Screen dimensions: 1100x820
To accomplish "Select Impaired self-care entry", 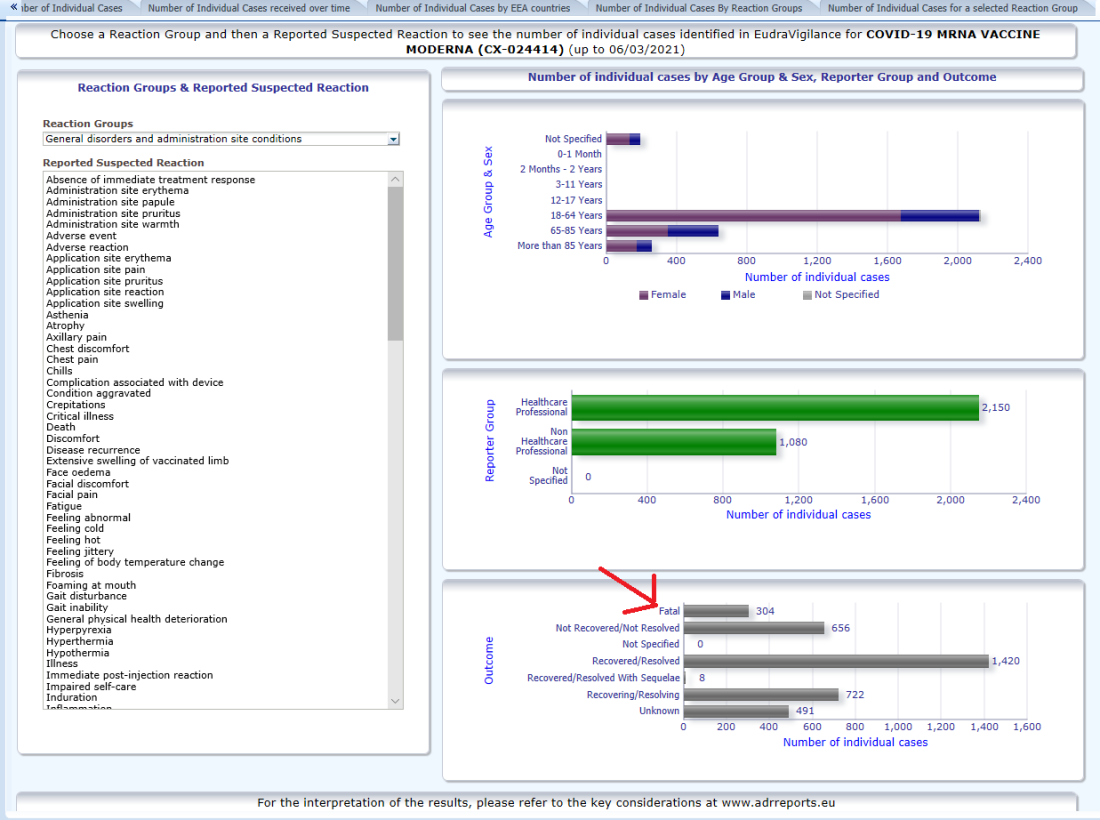I will pos(91,686).
